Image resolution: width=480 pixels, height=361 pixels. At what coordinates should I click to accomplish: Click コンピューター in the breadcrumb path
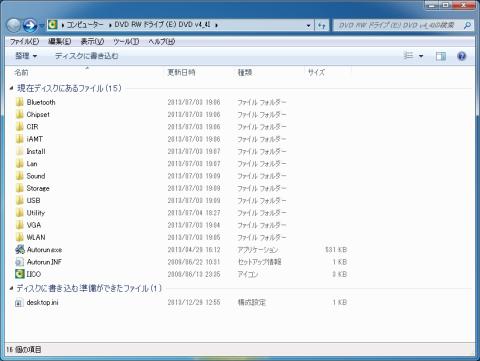pos(85,25)
